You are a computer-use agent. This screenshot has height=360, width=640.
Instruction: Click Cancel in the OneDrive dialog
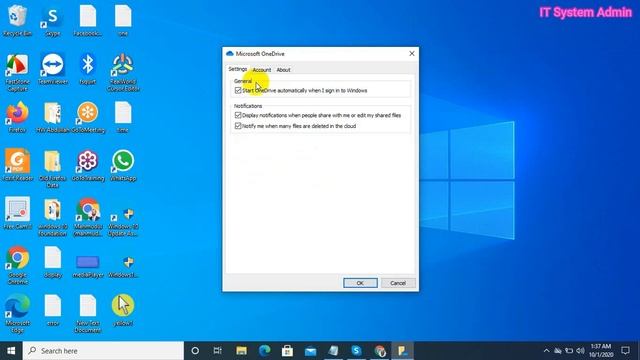click(x=398, y=283)
